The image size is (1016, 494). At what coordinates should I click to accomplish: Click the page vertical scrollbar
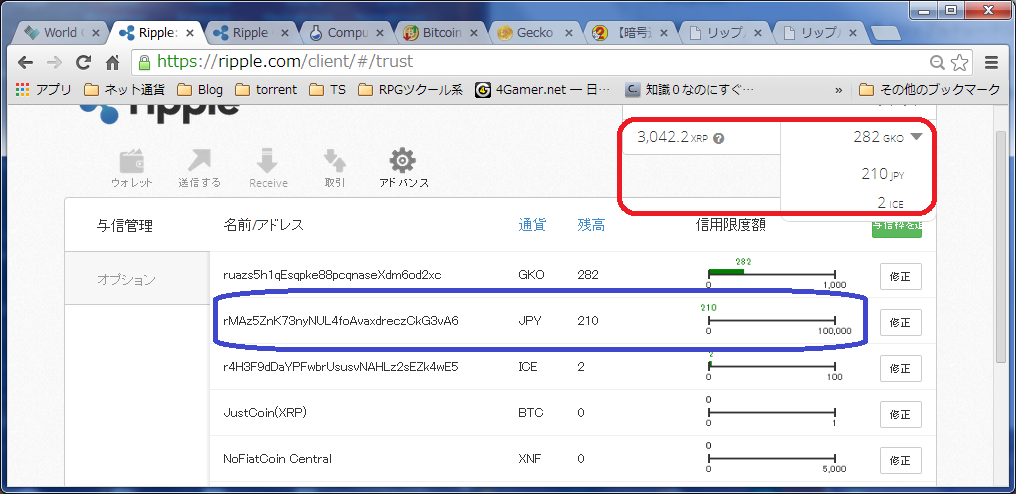pyautogui.click(x=1003, y=246)
